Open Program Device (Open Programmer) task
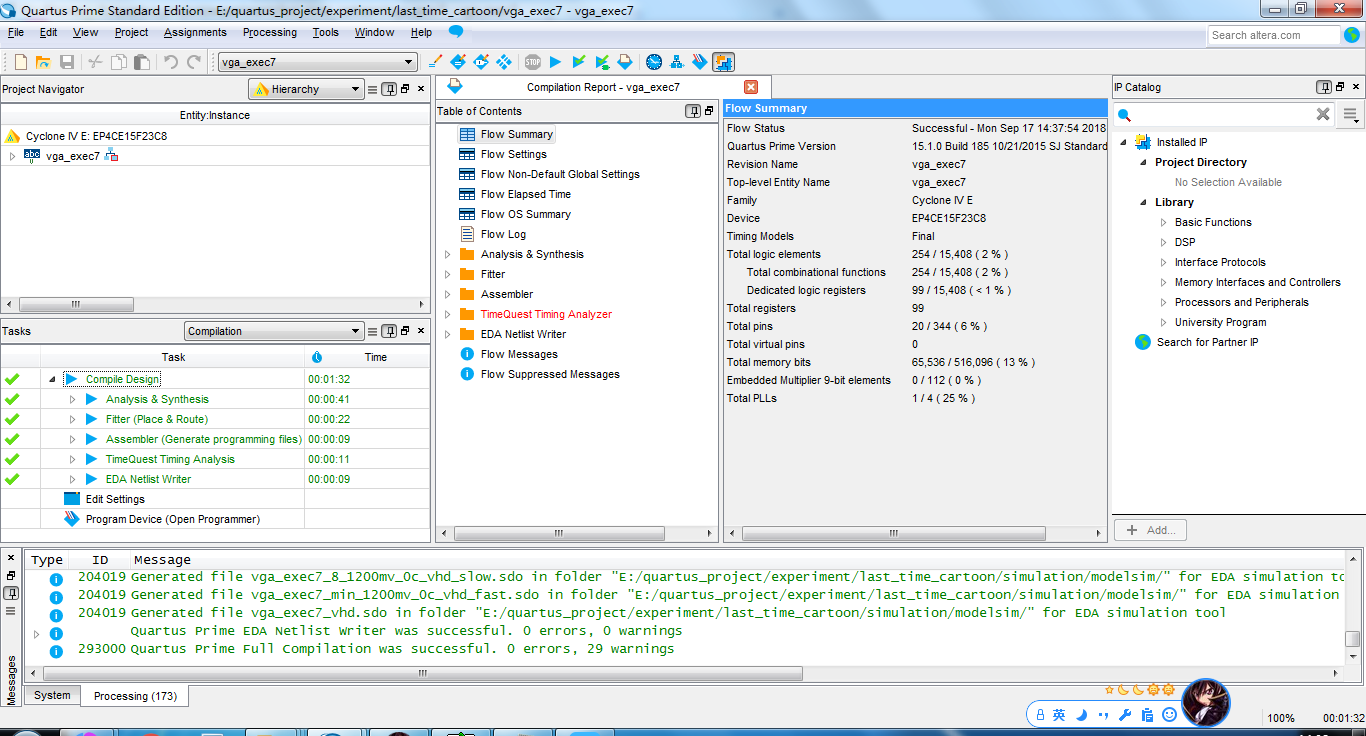 coord(173,519)
